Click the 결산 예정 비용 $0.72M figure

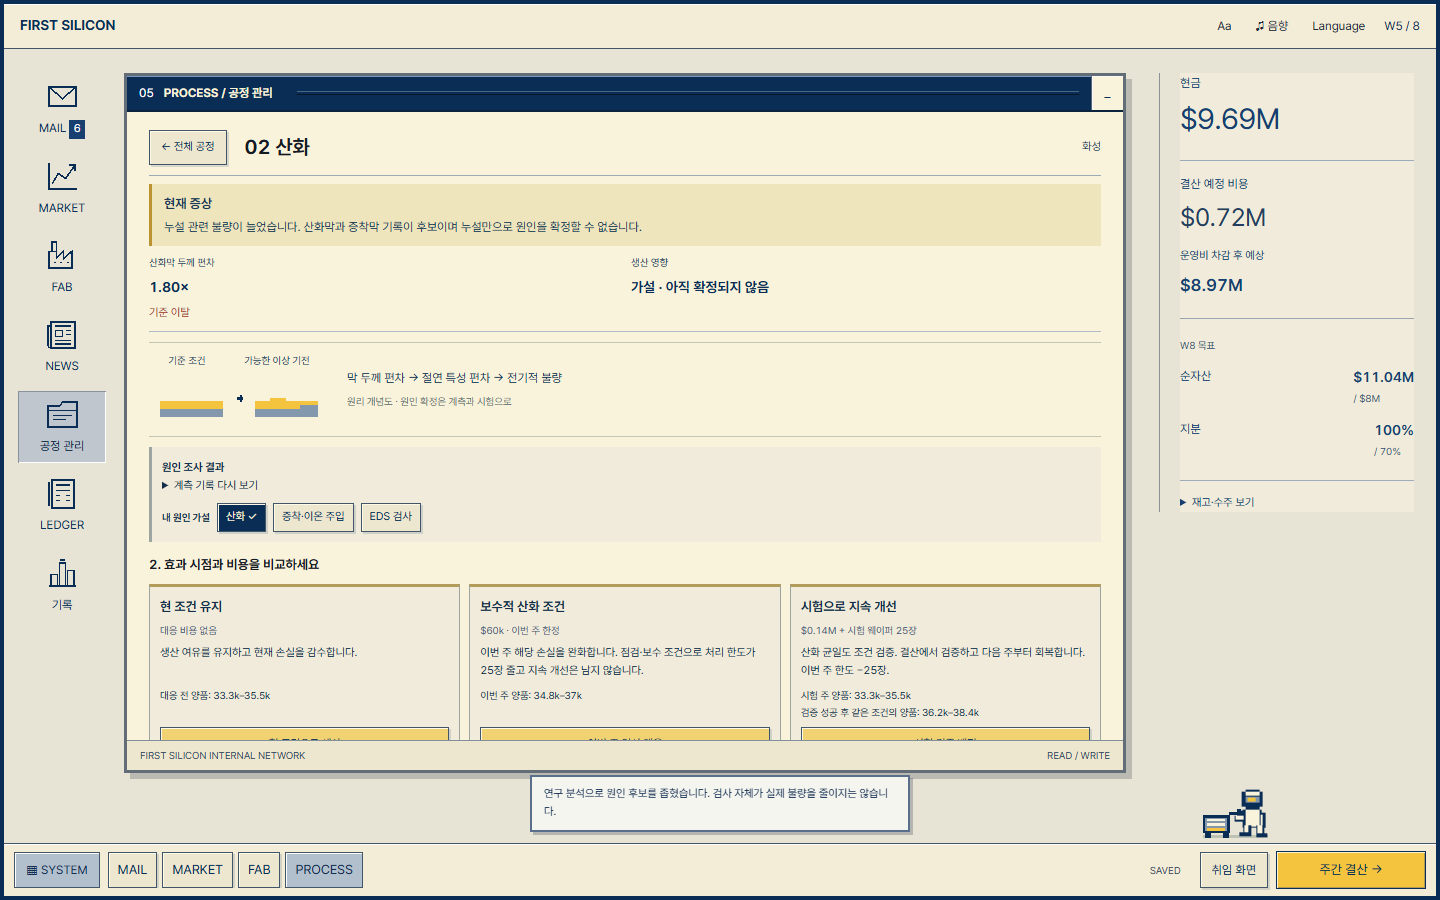(1223, 217)
